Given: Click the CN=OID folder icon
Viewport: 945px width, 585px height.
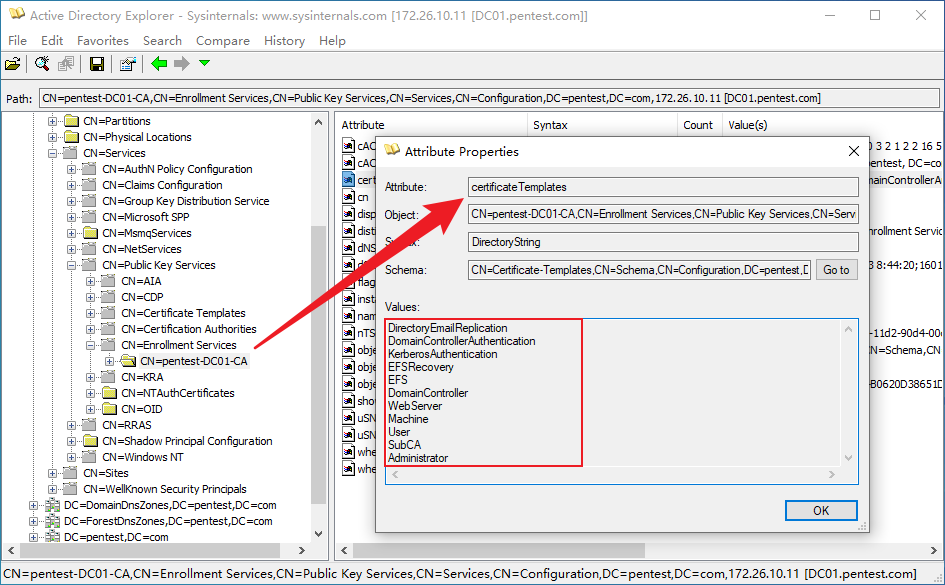Looking at the screenshot, I should click(x=108, y=409).
